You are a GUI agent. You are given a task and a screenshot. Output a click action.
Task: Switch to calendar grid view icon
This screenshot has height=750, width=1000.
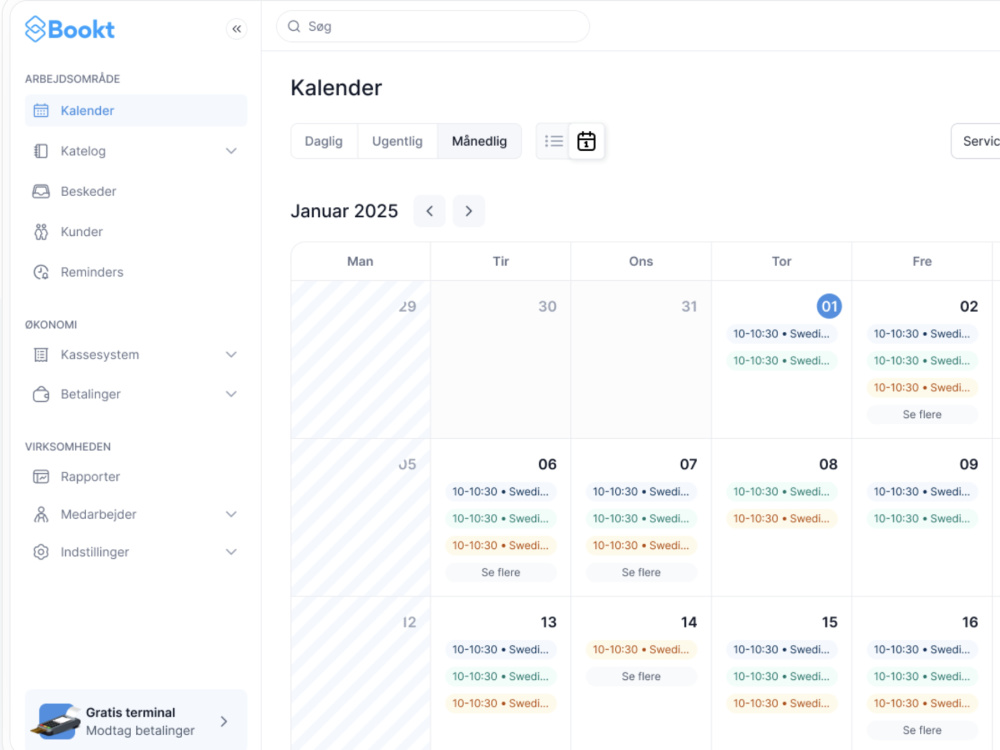(587, 141)
